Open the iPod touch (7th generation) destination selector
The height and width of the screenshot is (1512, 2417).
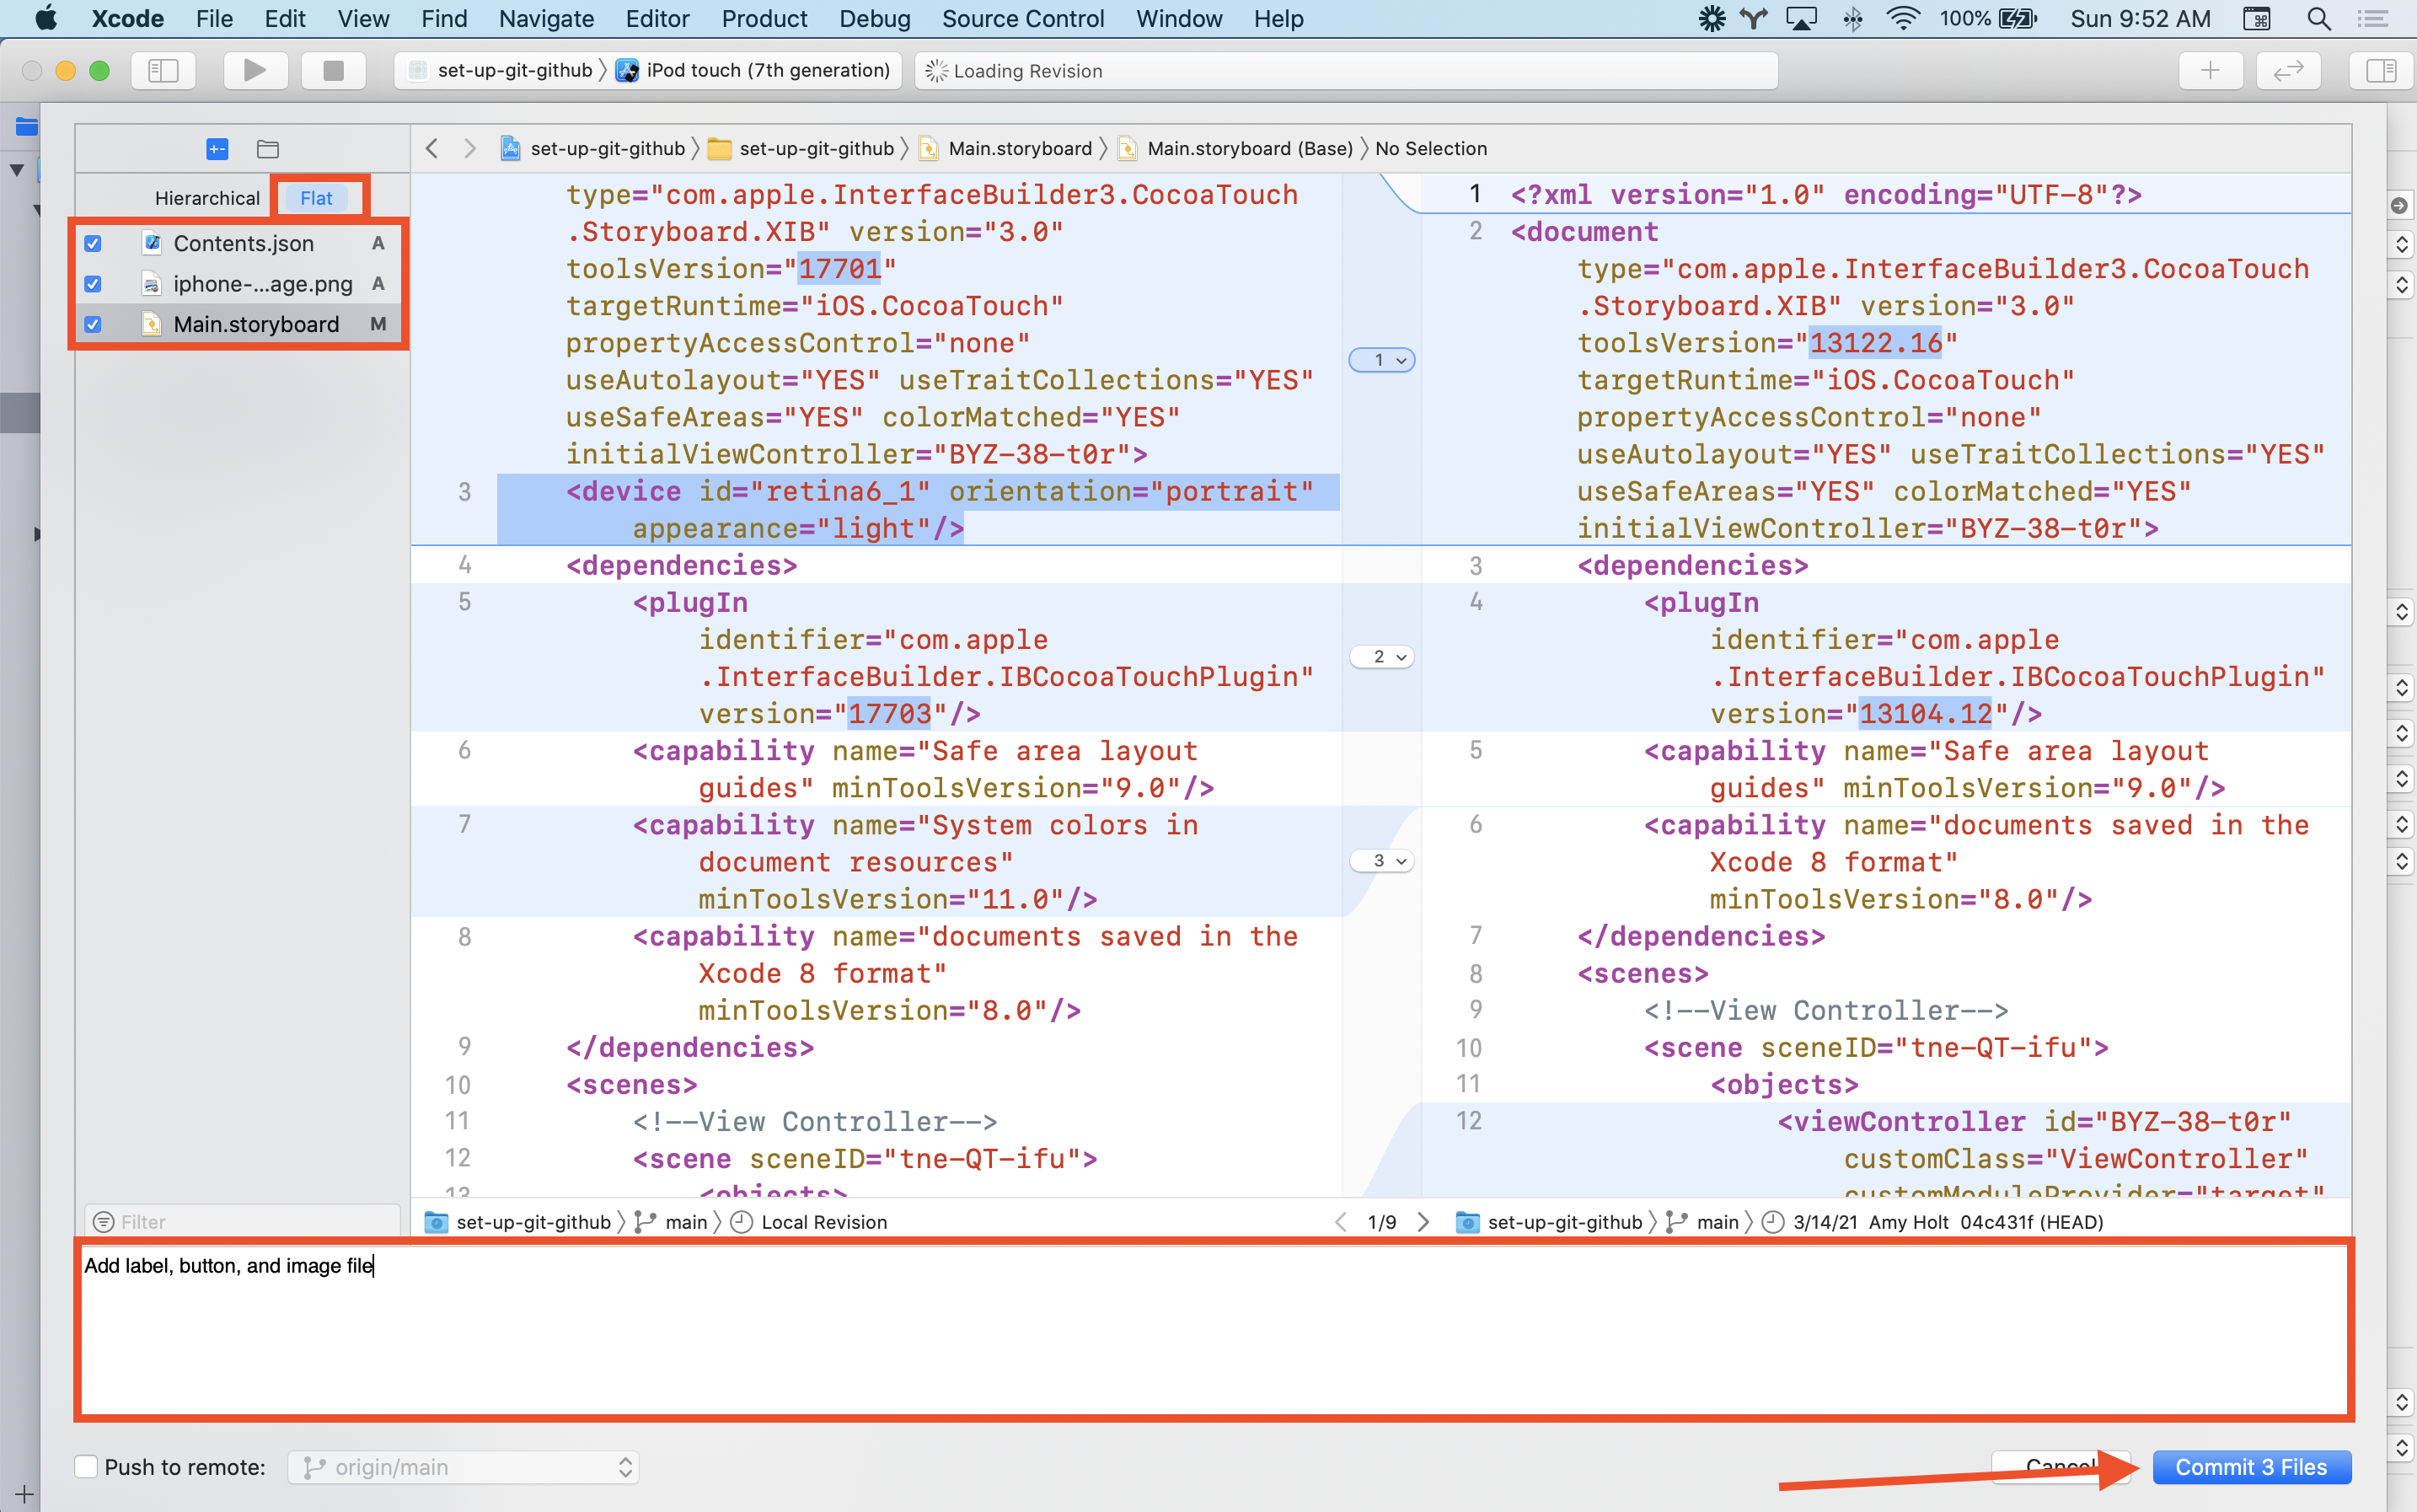coord(753,70)
